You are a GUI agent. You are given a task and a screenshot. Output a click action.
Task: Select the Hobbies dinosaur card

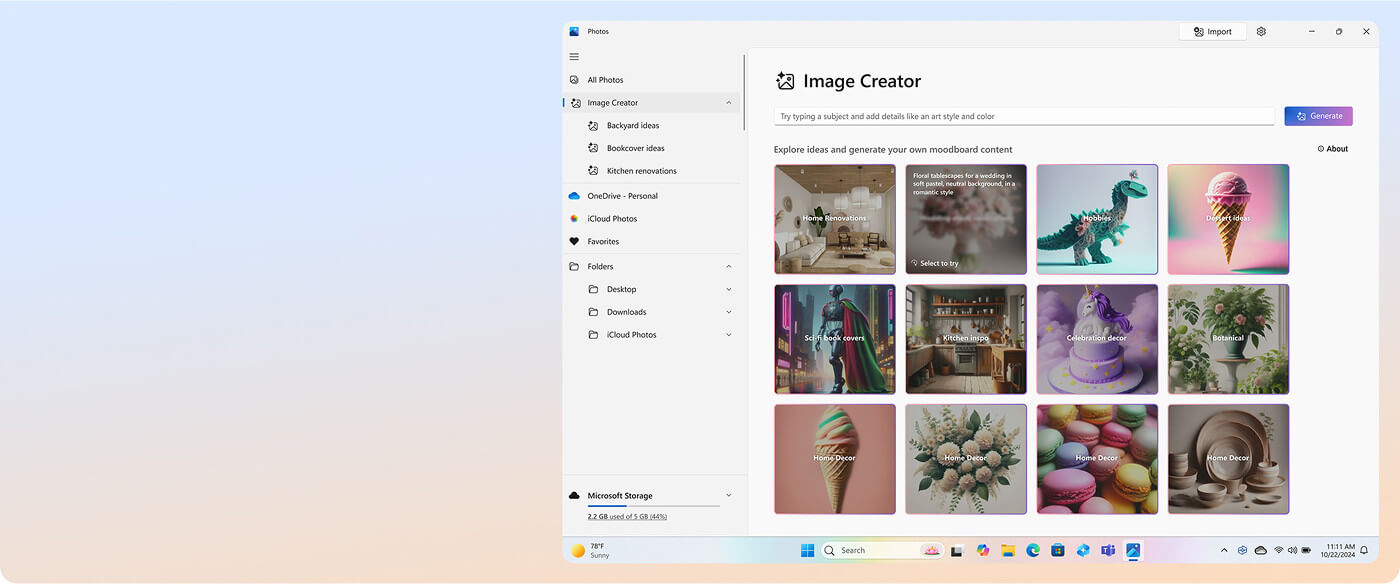coord(1097,219)
